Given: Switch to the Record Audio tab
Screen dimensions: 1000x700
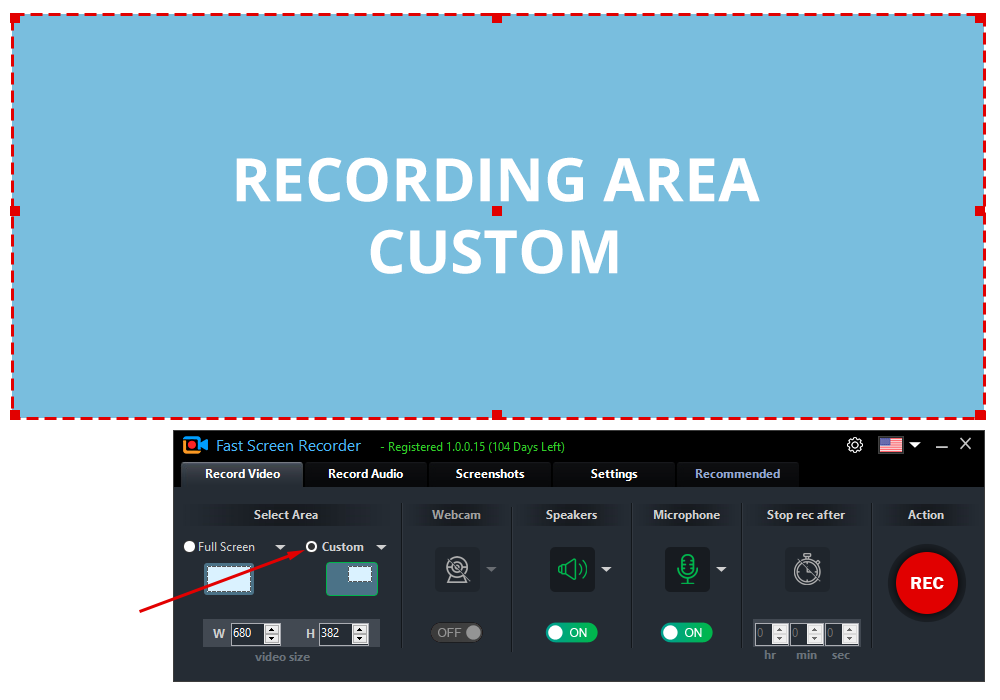Looking at the screenshot, I should 365,474.
